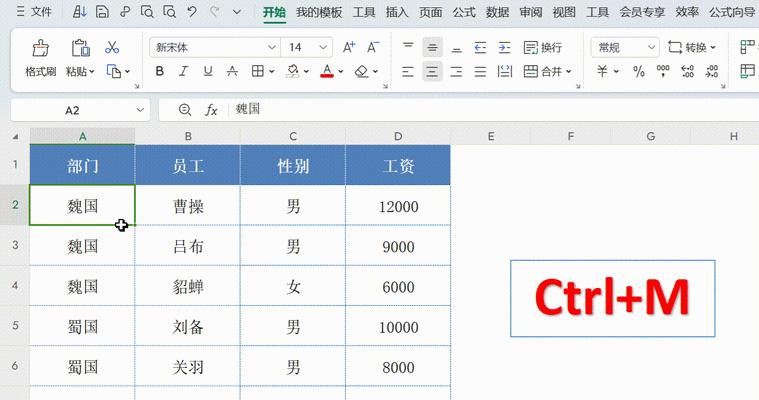This screenshot has height=400, width=759.
Task: Click the sort A-down icon in the quick access bar
Action: pos(79,12)
